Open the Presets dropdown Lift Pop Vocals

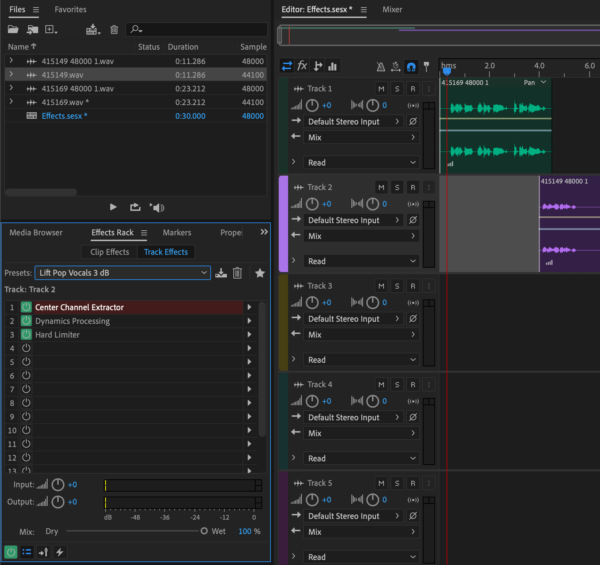122,273
